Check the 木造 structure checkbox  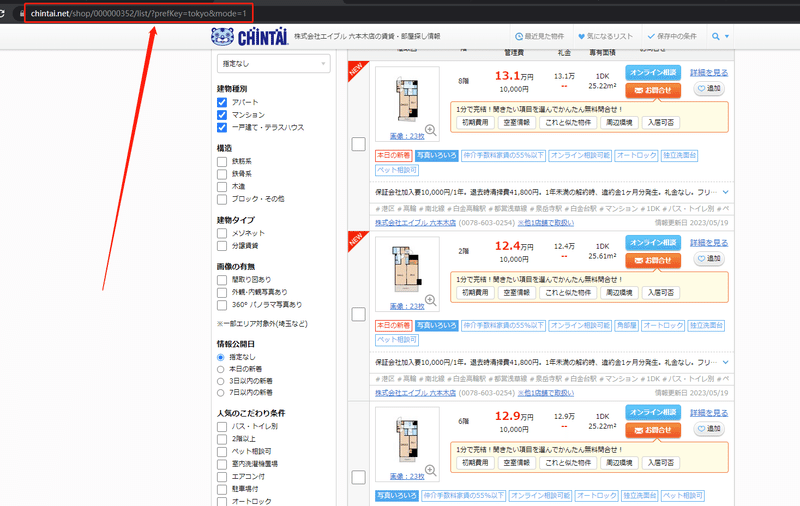tap(222, 187)
